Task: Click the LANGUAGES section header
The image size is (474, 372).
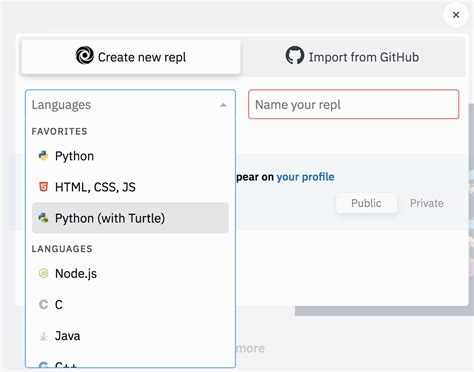Action: pos(62,249)
